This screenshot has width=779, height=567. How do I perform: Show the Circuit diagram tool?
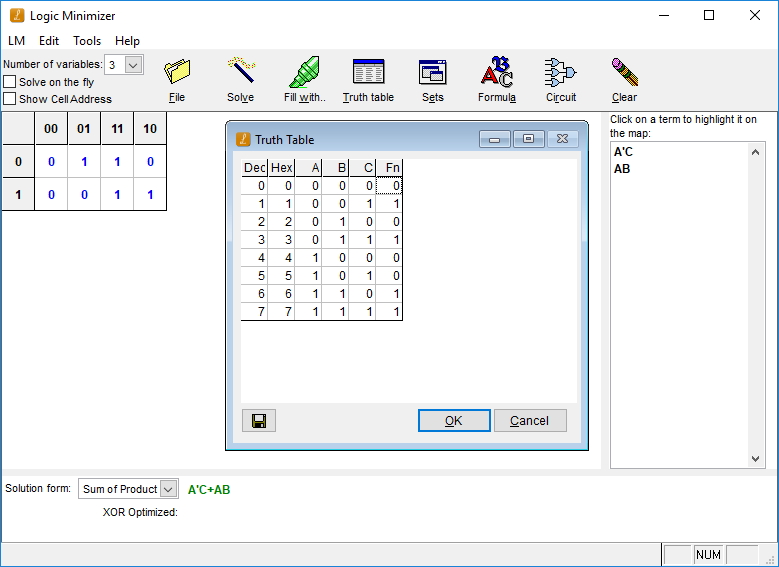pos(561,80)
